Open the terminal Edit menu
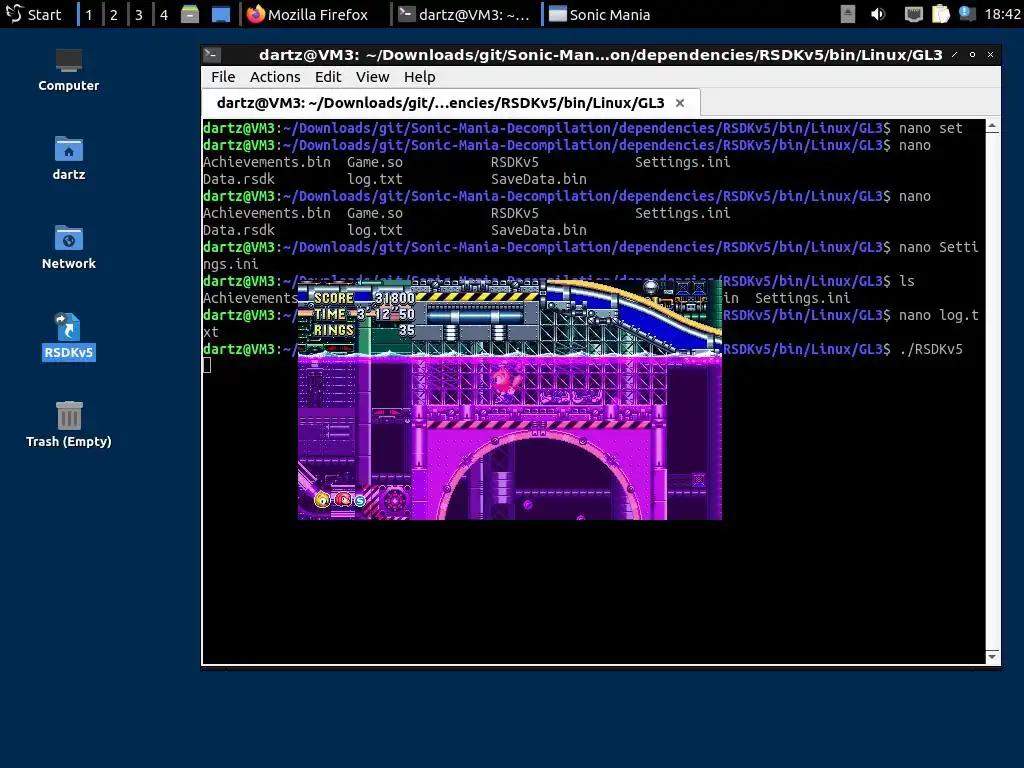This screenshot has height=768, width=1024. pyautogui.click(x=328, y=77)
